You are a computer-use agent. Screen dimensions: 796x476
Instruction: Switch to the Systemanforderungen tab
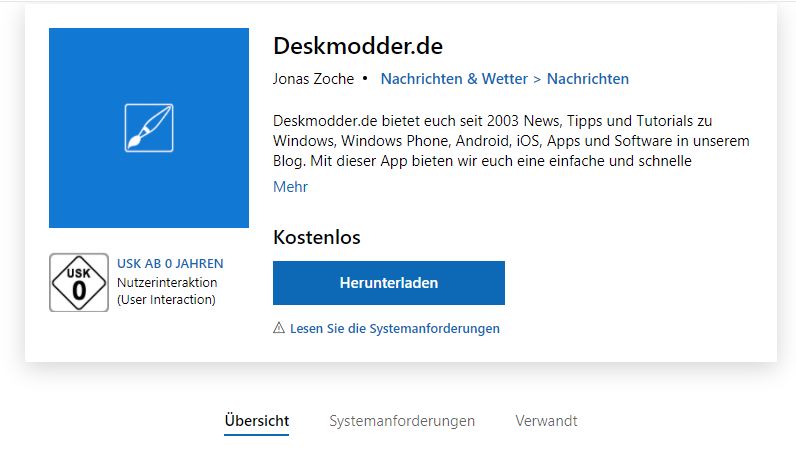[402, 421]
